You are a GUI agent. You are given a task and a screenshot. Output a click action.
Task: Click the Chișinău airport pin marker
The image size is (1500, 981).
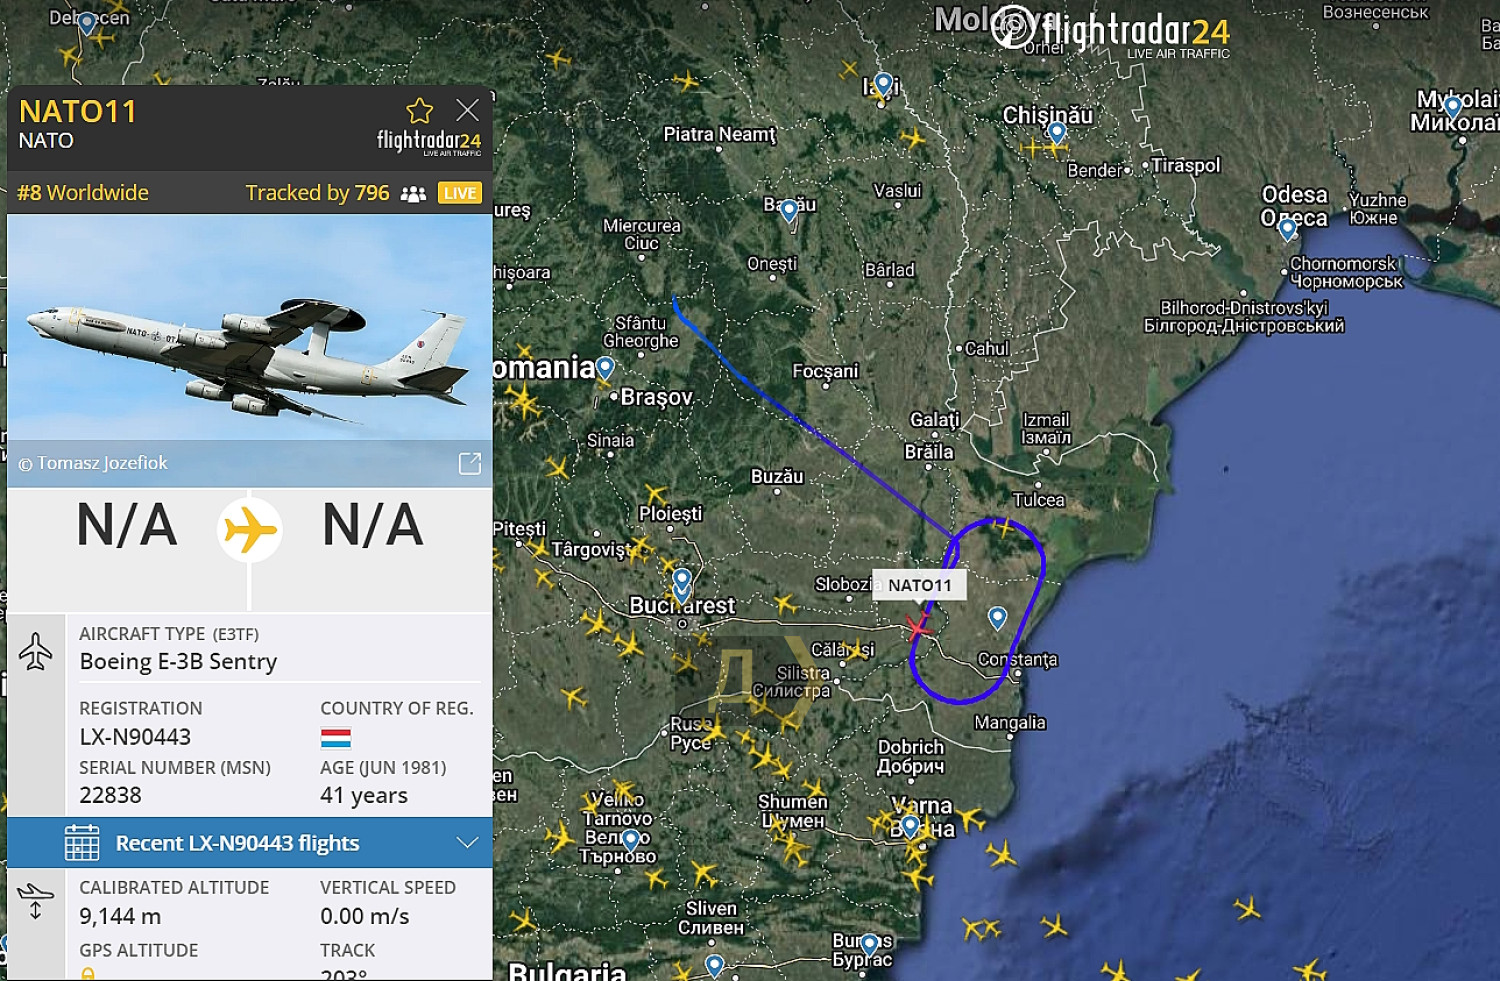(1057, 132)
